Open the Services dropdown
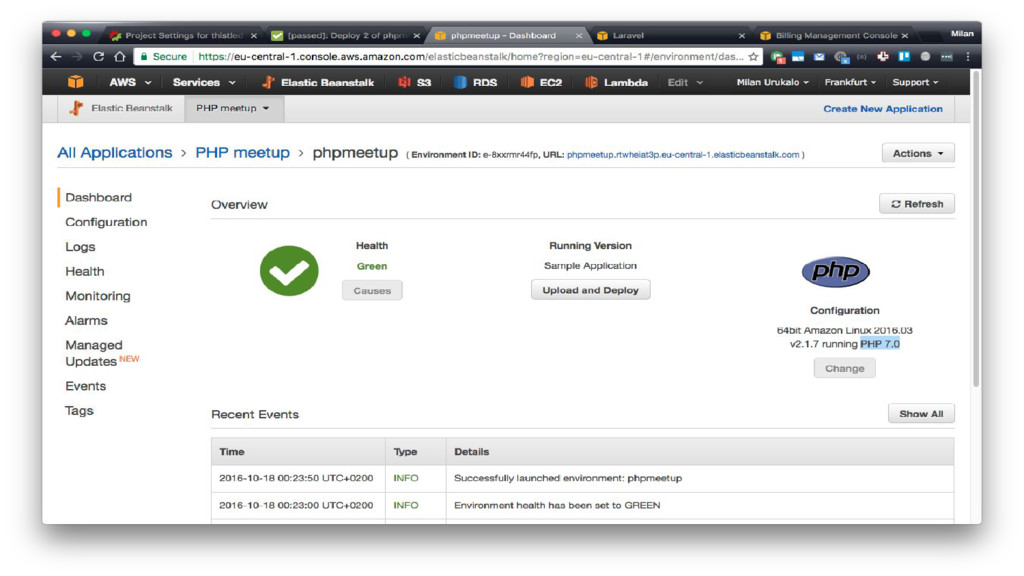This screenshot has height=576, width=1024. point(204,82)
